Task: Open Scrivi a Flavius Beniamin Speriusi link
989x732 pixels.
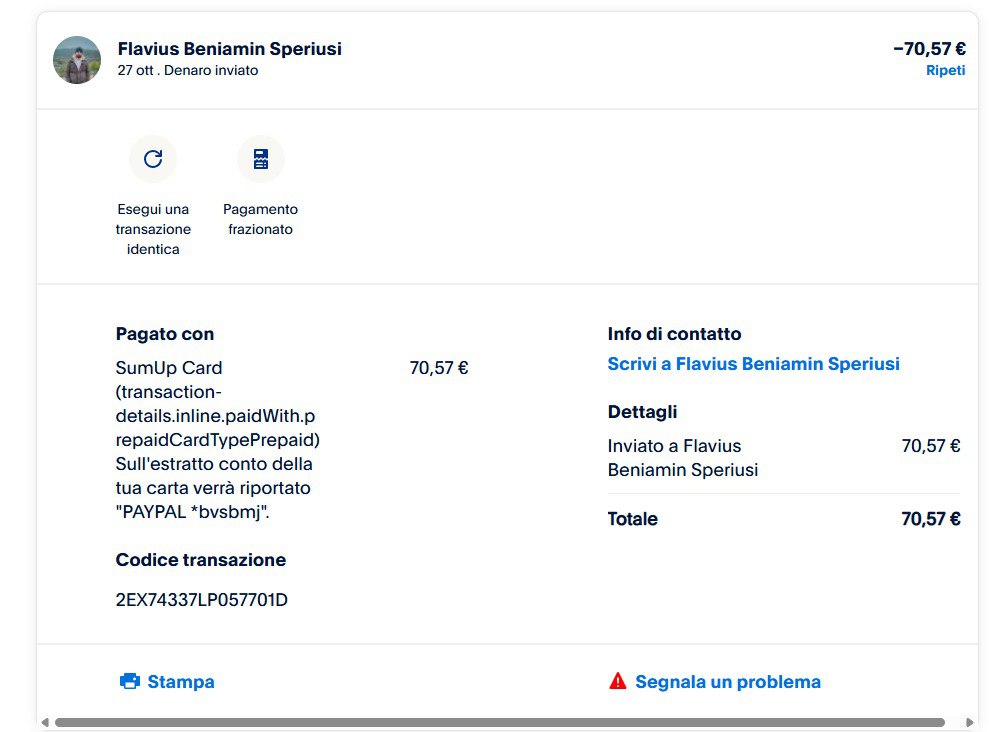Action: pos(753,364)
